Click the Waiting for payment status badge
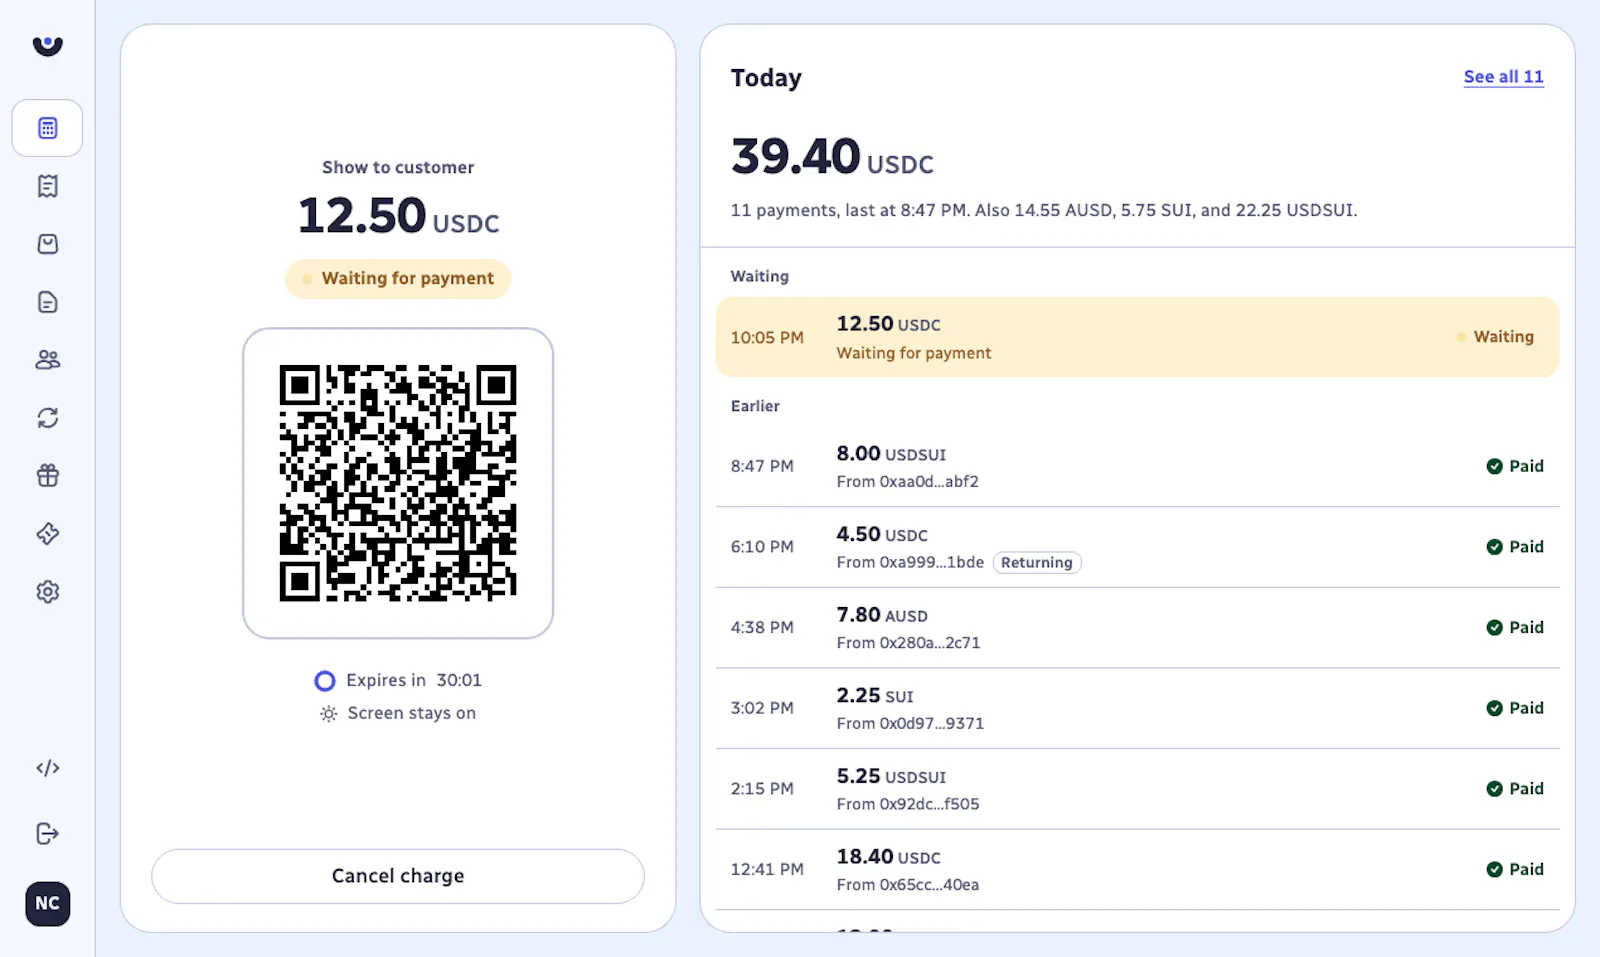Viewport: 1600px width, 957px height. 398,279
